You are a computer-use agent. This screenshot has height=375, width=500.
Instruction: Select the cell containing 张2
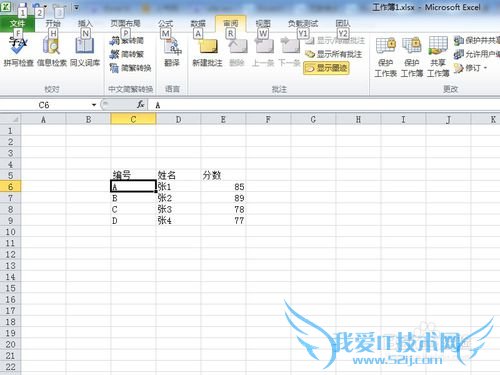(x=178, y=198)
